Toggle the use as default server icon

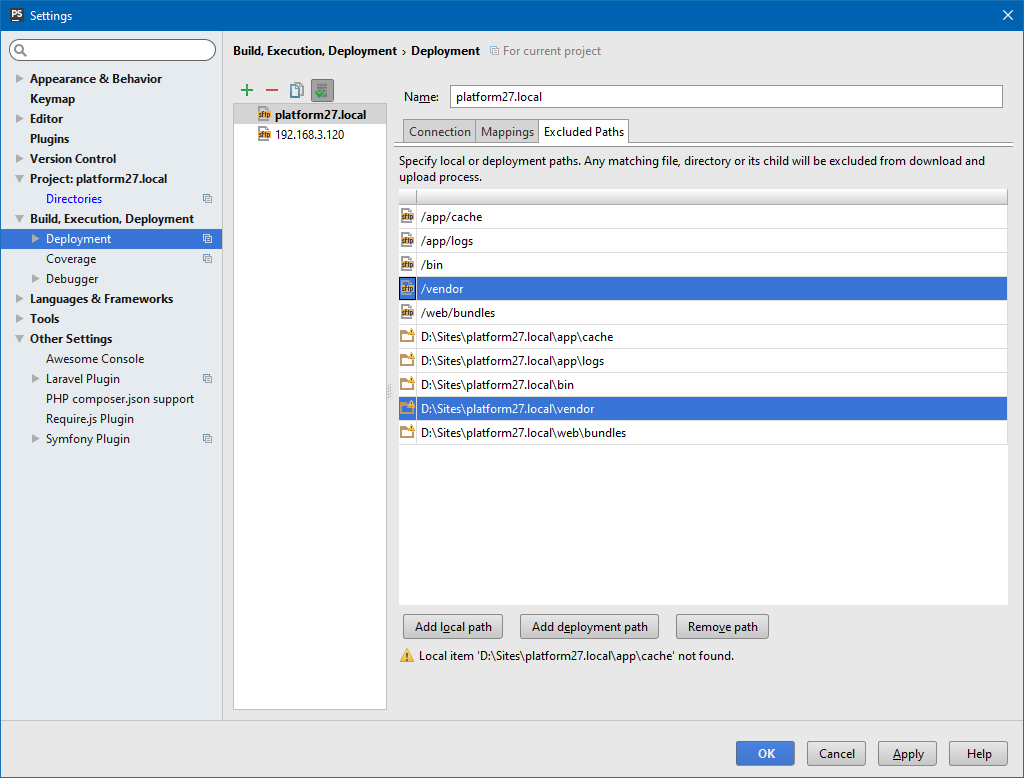click(321, 91)
